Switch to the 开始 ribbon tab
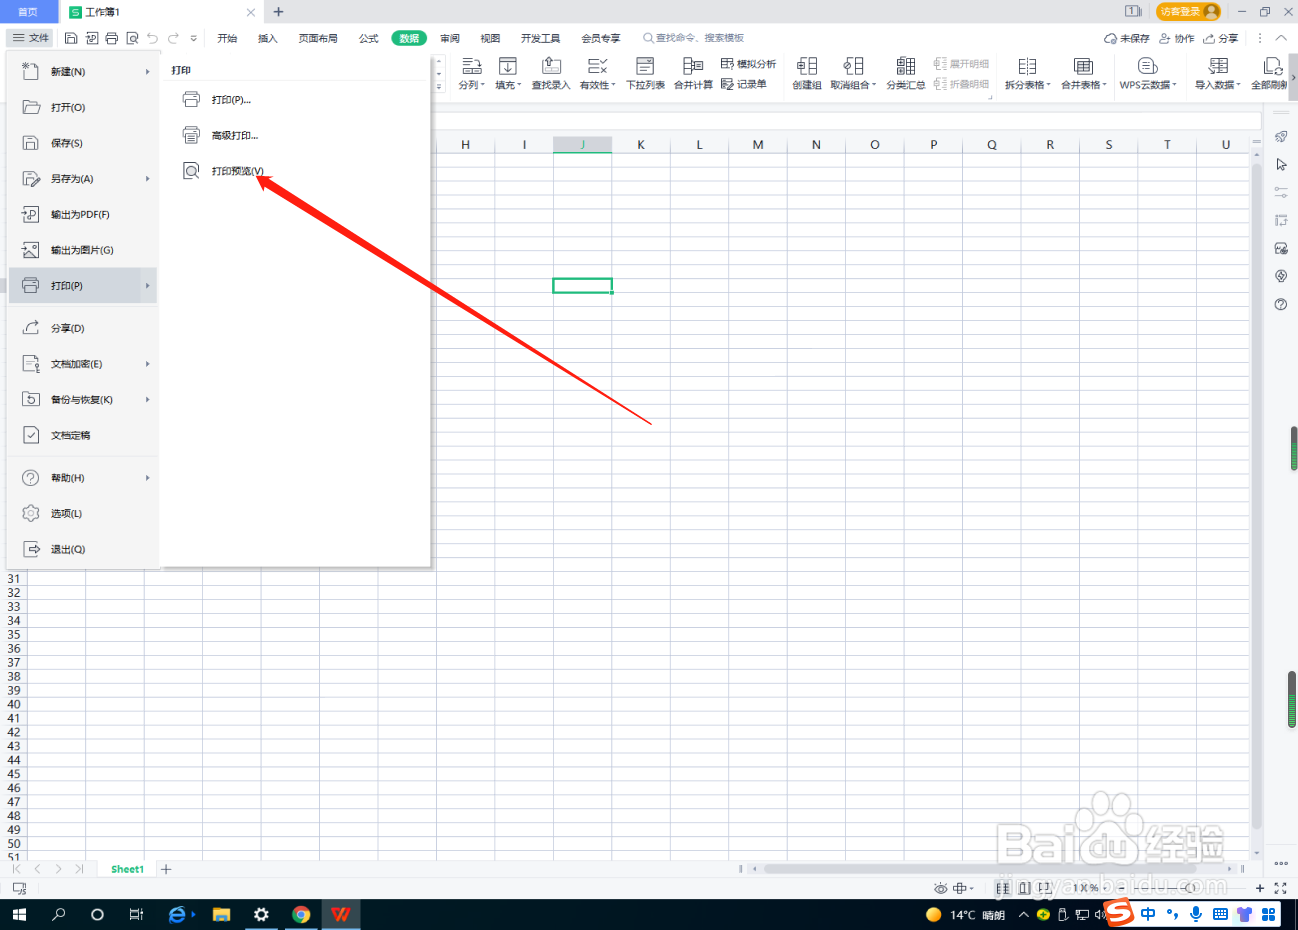The height and width of the screenshot is (930, 1298). (x=227, y=38)
